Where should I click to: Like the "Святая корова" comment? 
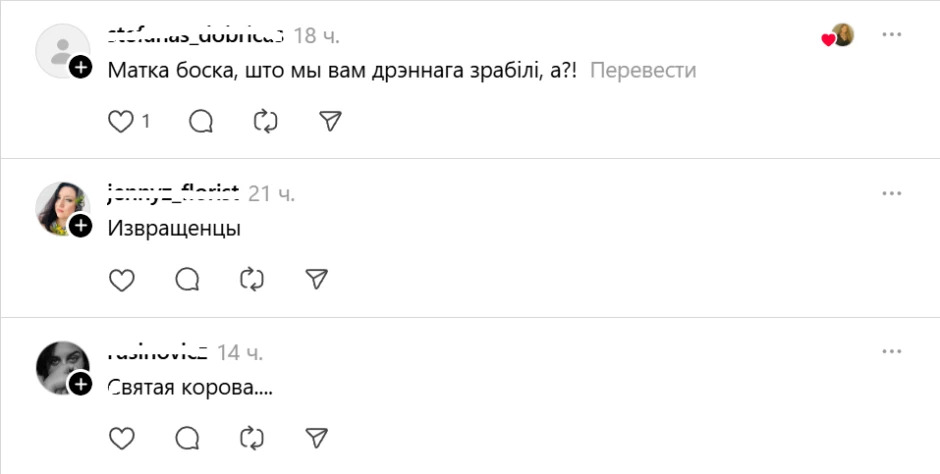click(121, 437)
